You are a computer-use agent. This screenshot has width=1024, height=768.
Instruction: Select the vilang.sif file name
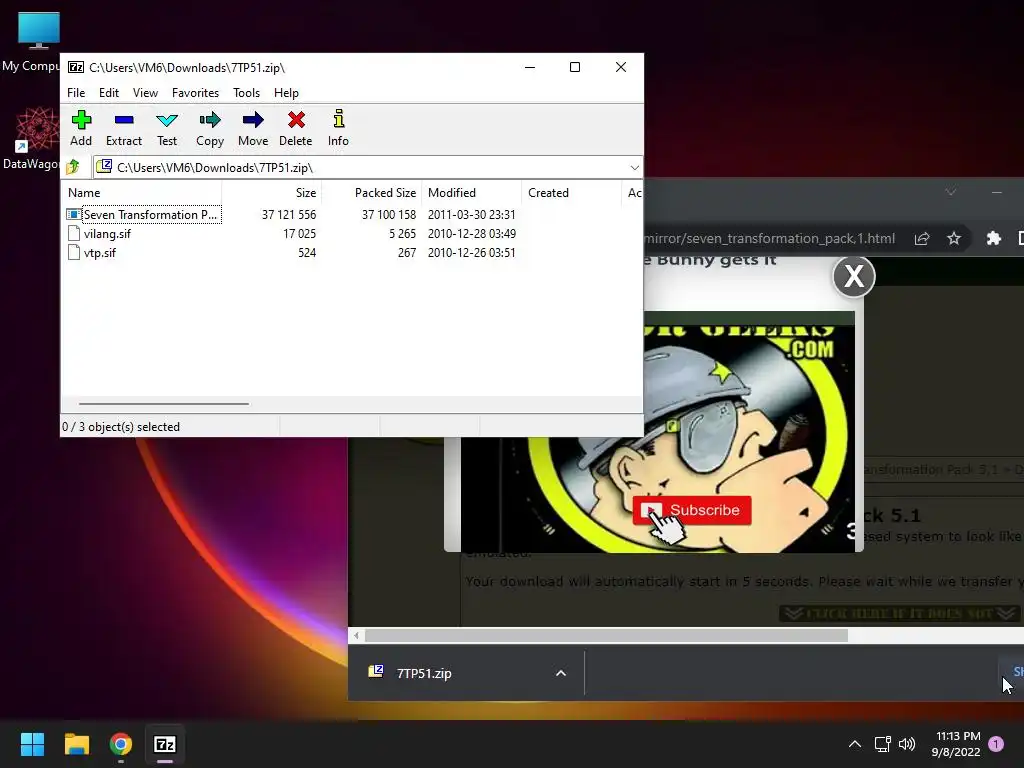pyautogui.click(x=107, y=233)
